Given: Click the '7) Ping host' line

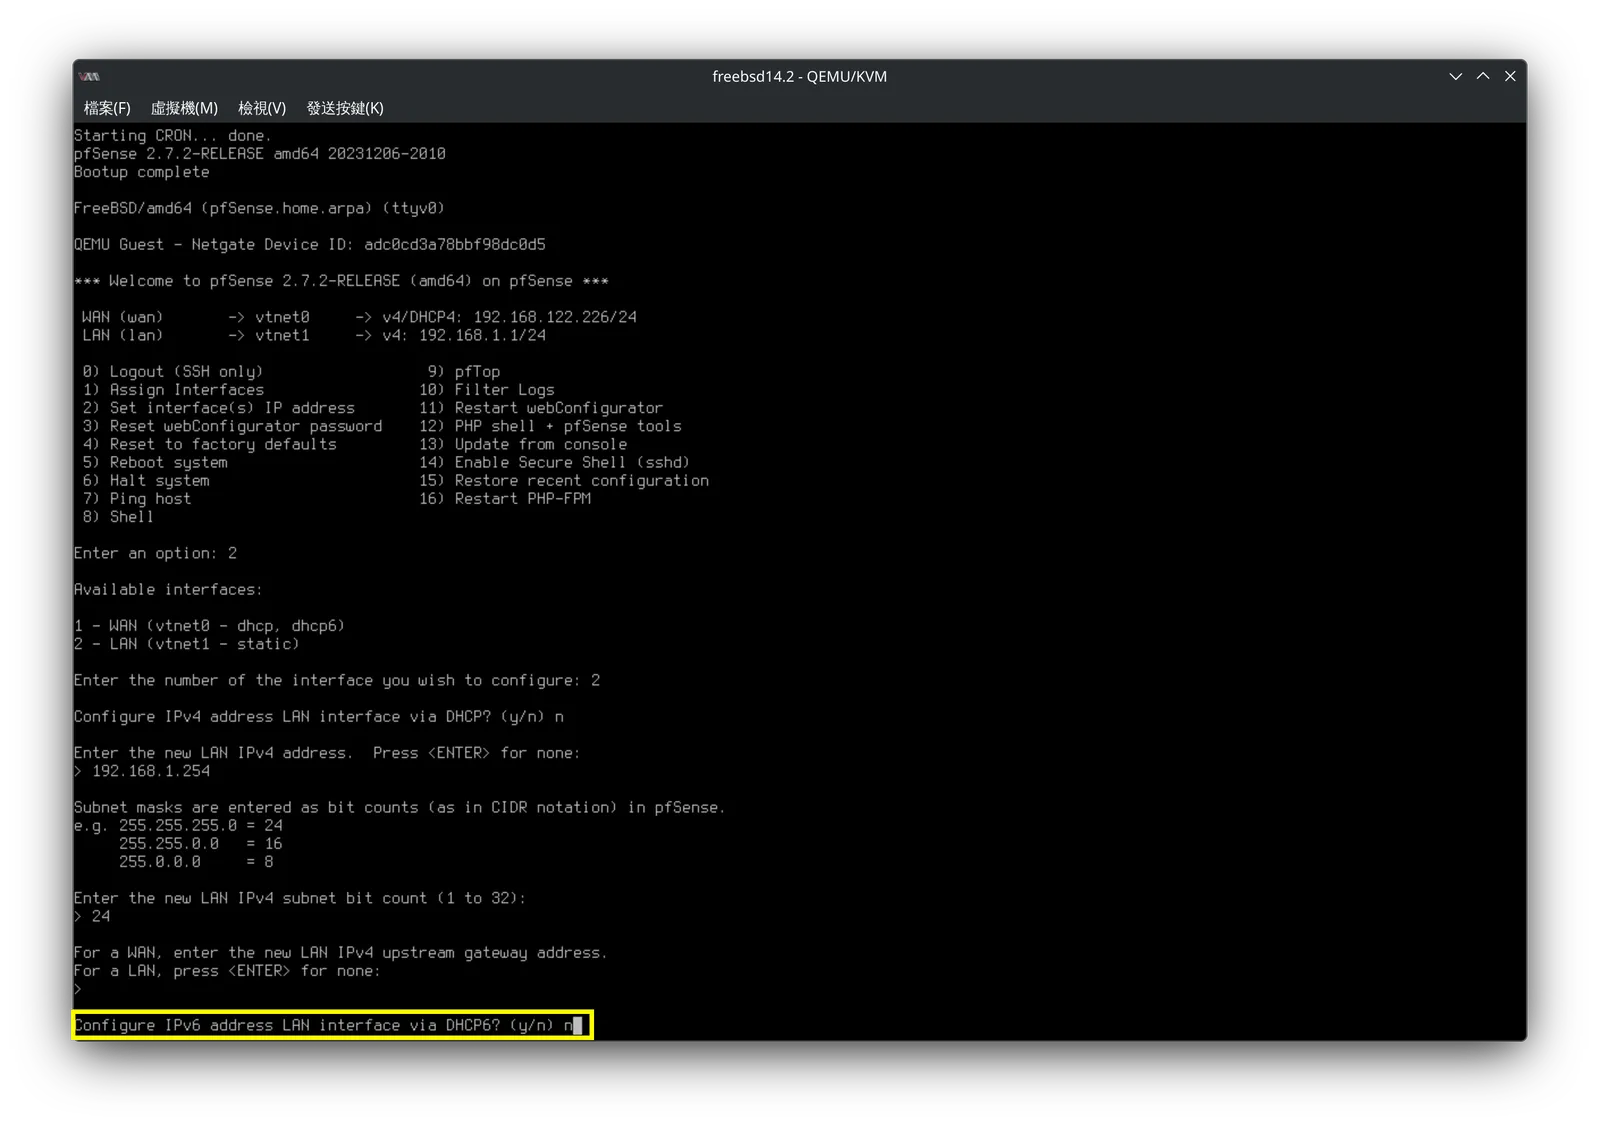Looking at the screenshot, I should (137, 498).
